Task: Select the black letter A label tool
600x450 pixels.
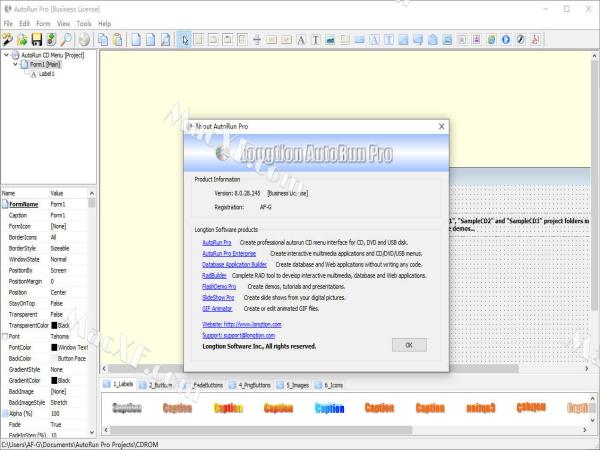Action: coord(301,39)
